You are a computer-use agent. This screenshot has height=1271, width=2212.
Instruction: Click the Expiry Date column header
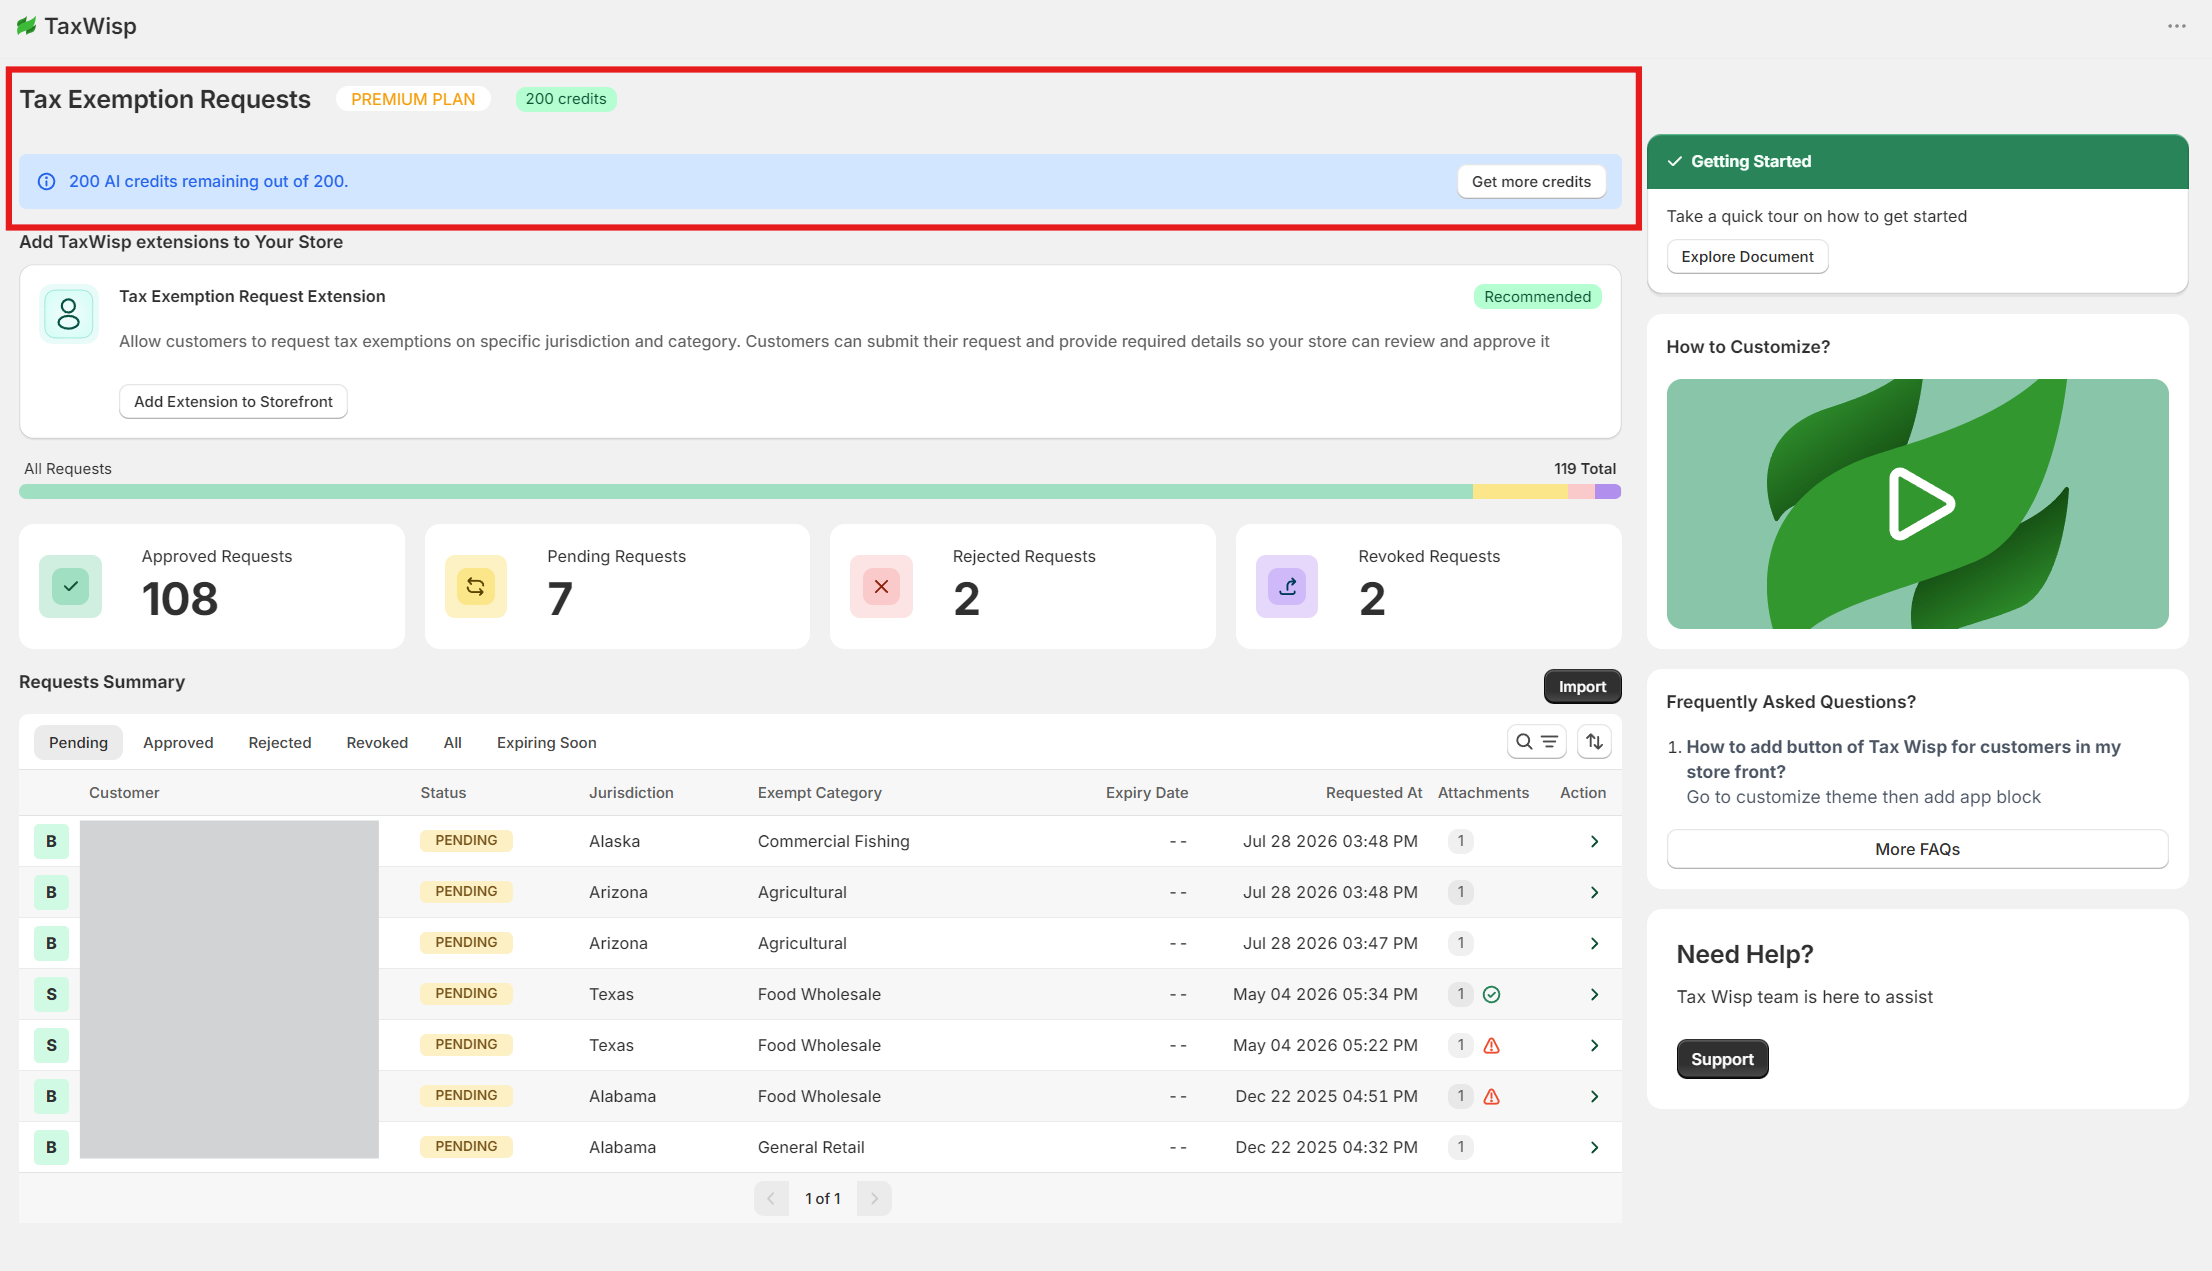[x=1147, y=793]
